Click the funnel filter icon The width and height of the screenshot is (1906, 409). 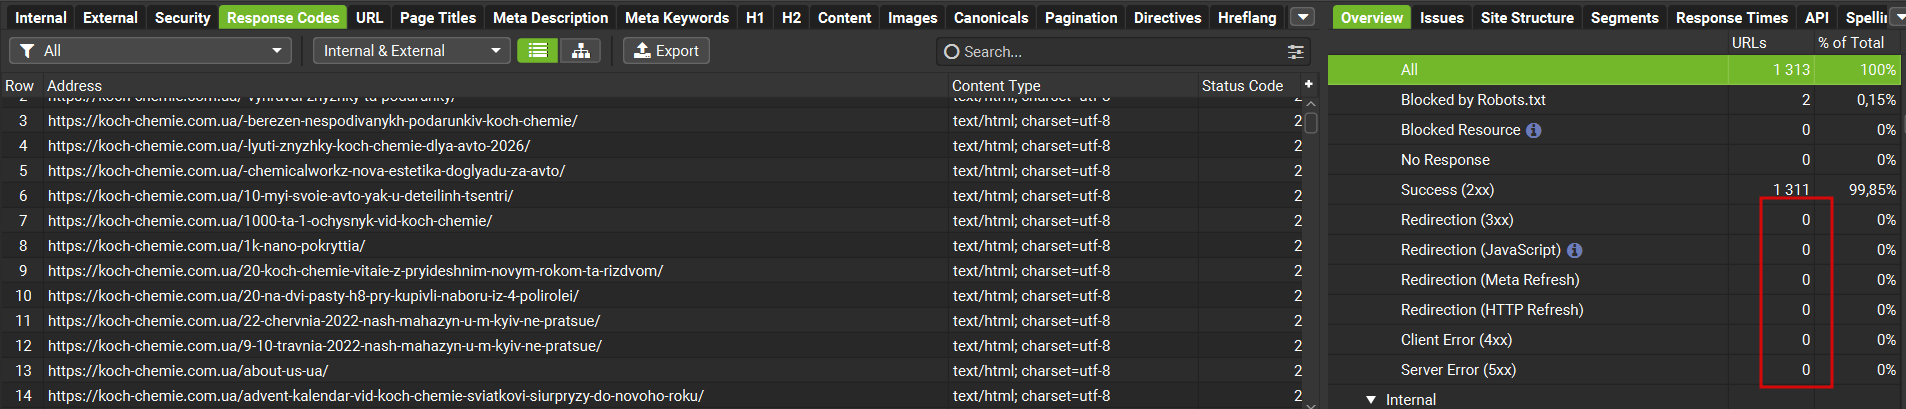click(x=28, y=51)
